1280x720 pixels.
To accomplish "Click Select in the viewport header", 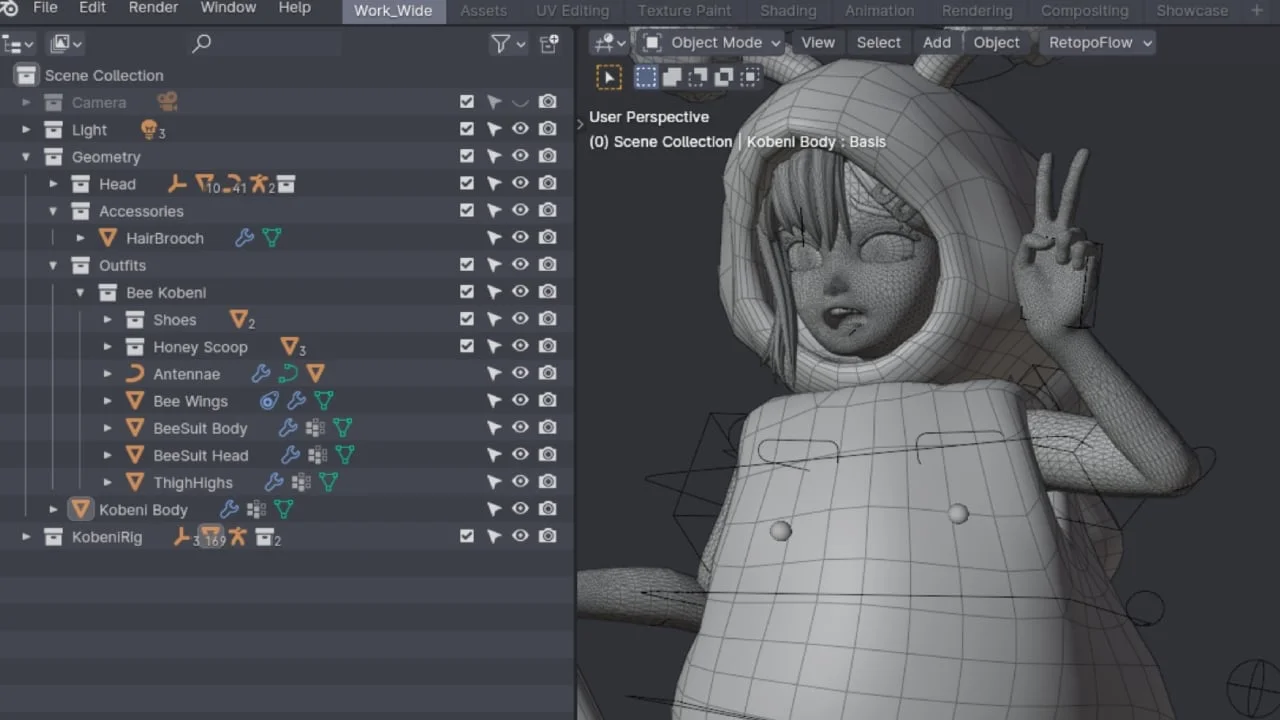I will [x=878, y=43].
